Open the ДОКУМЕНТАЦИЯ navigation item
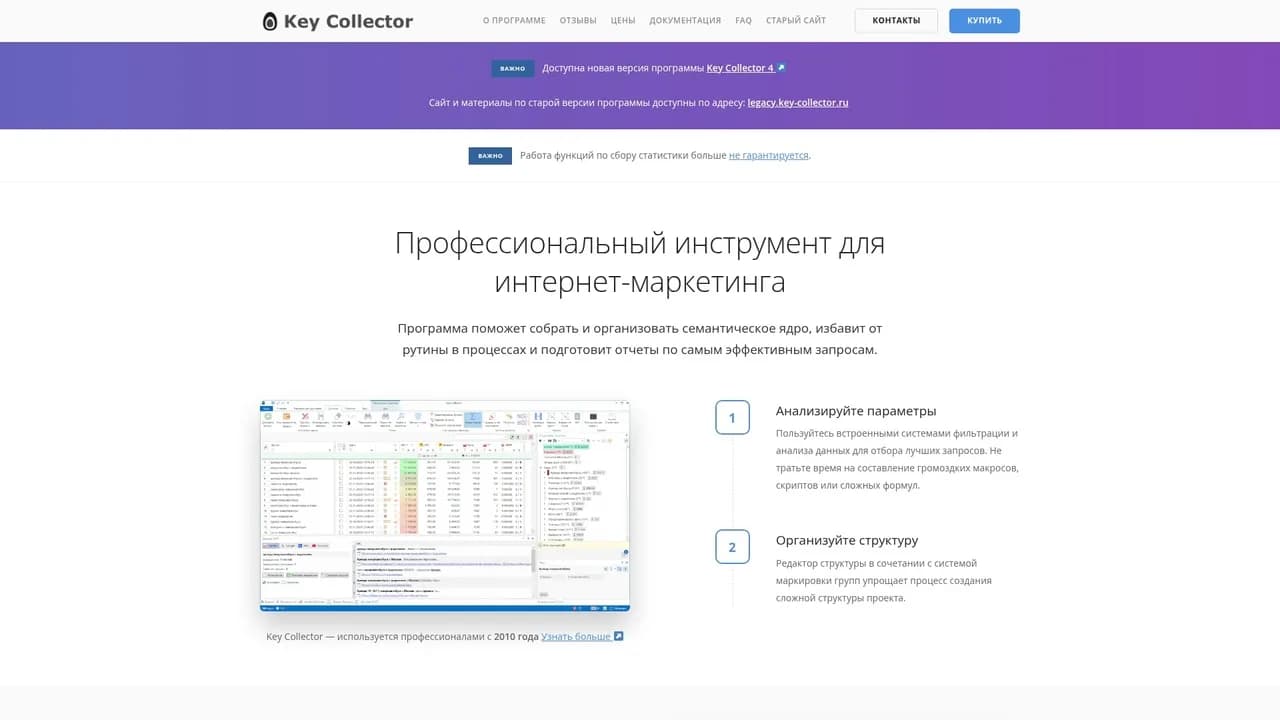The width and height of the screenshot is (1280, 720). [x=685, y=19]
